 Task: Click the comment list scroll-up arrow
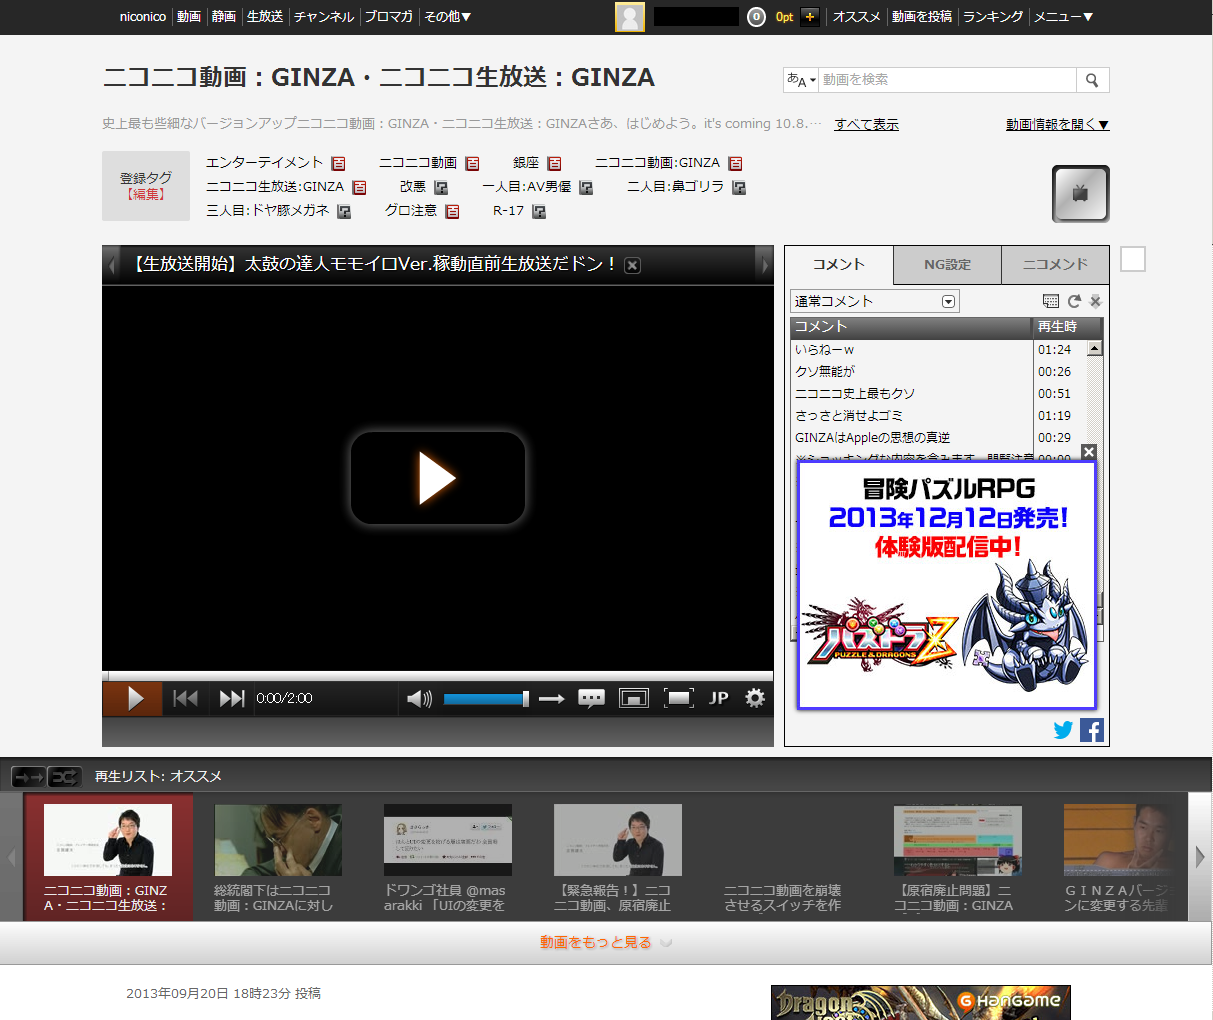click(1094, 348)
